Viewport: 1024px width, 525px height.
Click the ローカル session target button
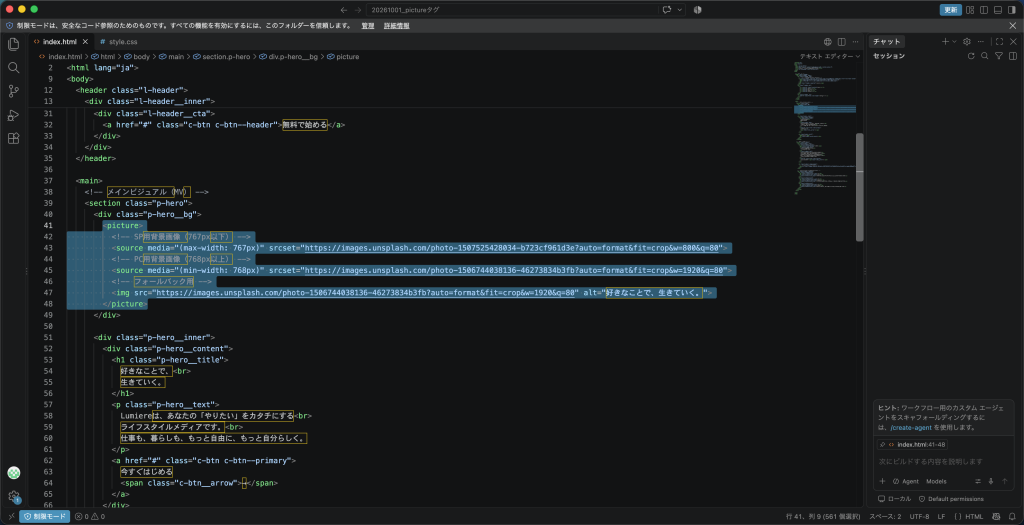pyautogui.click(x=895, y=499)
